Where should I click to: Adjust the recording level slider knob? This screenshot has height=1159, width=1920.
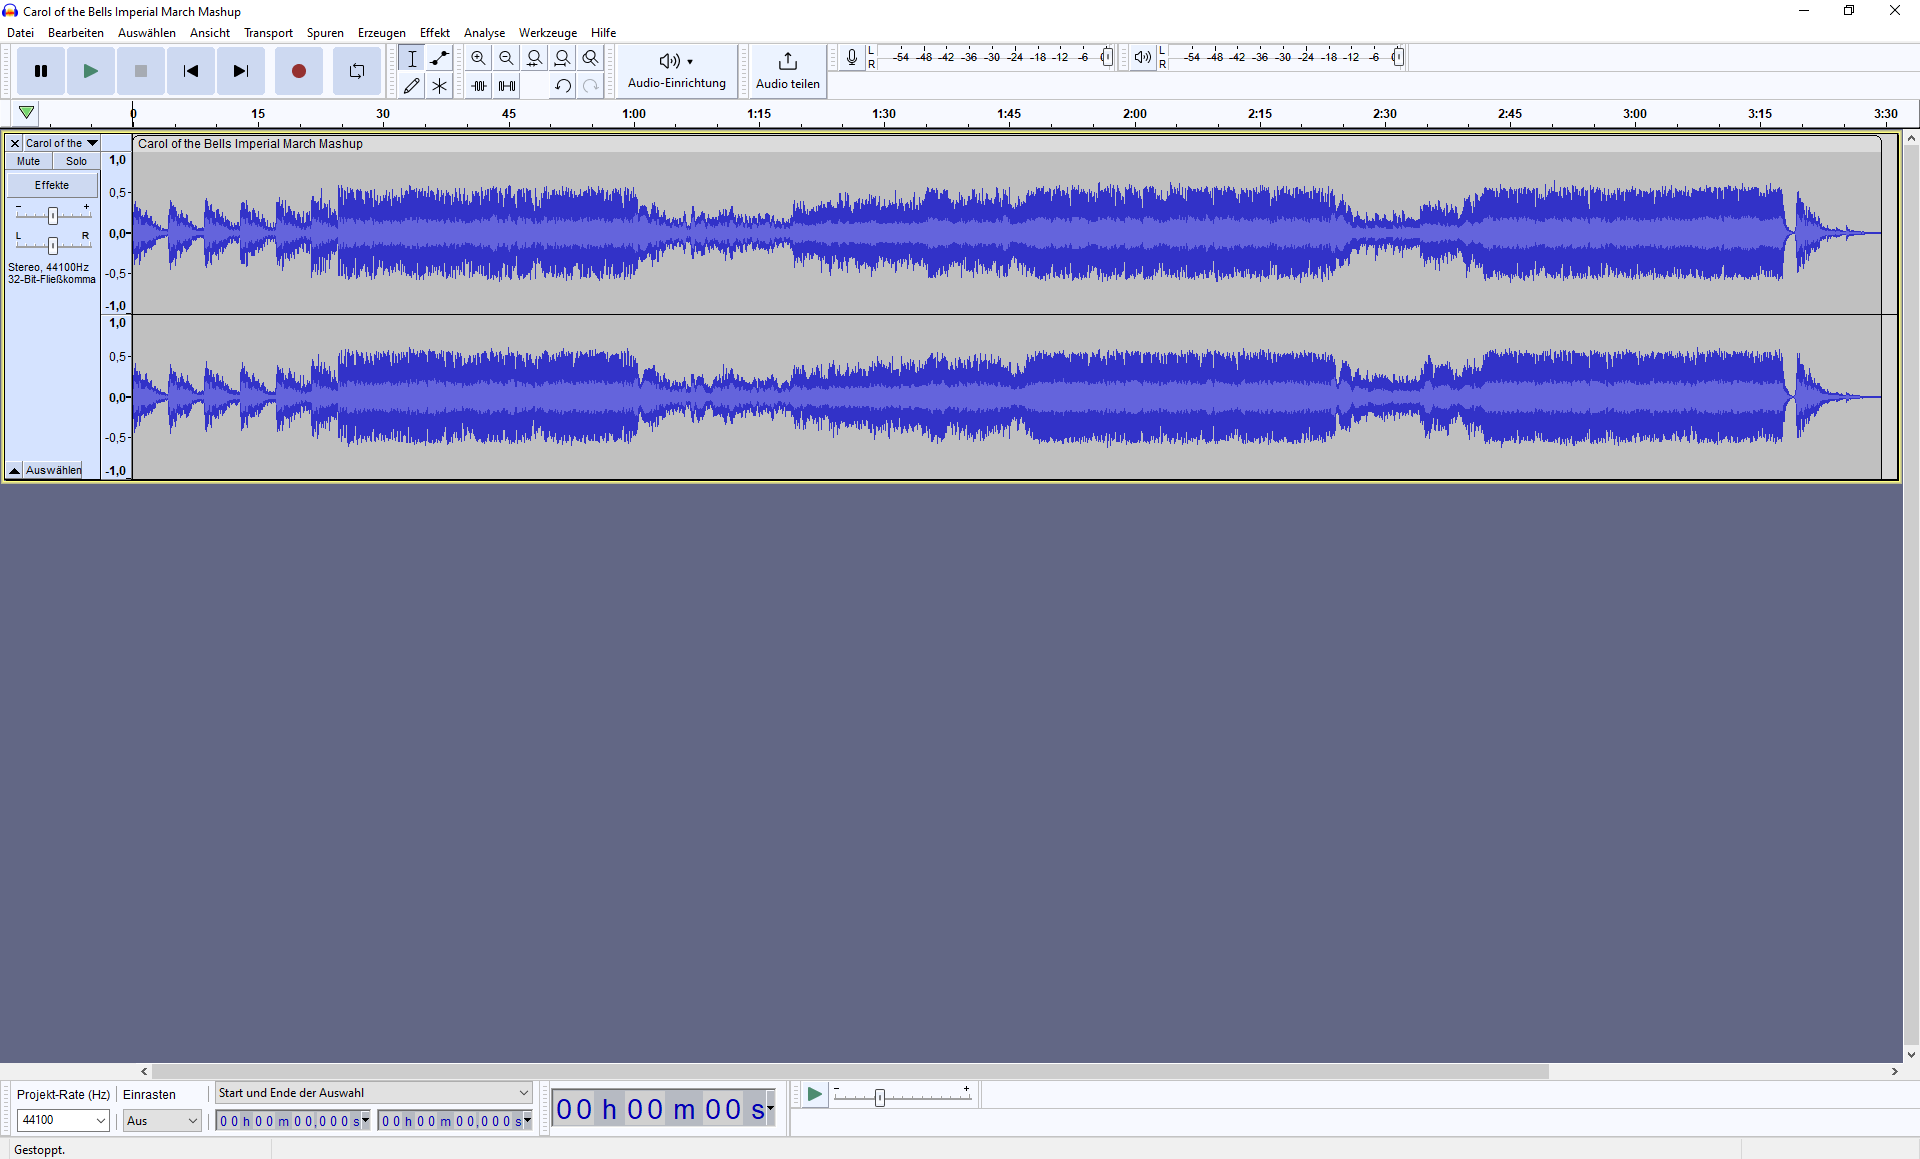tap(1107, 58)
